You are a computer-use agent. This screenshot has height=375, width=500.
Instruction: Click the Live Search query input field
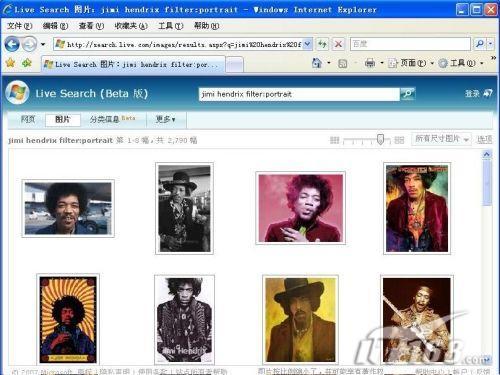pos(299,94)
